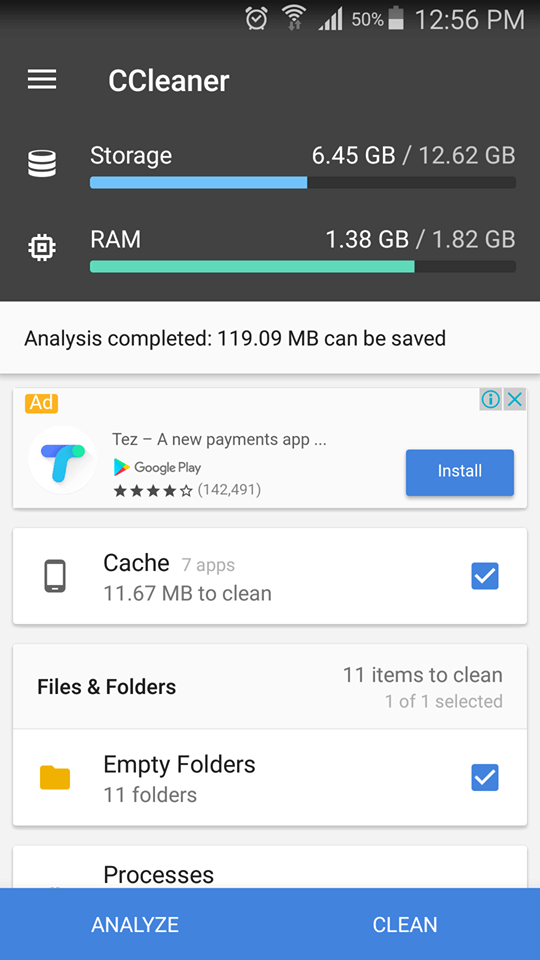The image size is (540, 960).
Task: Uncheck the Empty Folders checkbox
Action: point(485,778)
